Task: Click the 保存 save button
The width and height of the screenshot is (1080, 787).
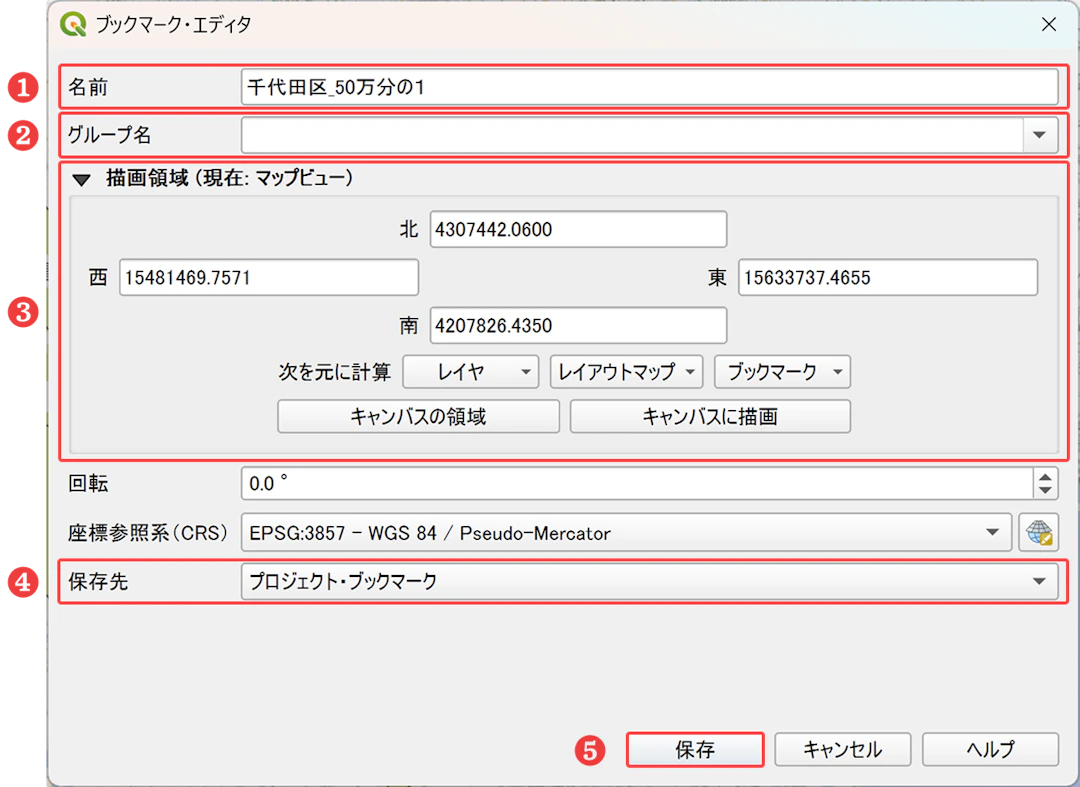Action: click(695, 749)
